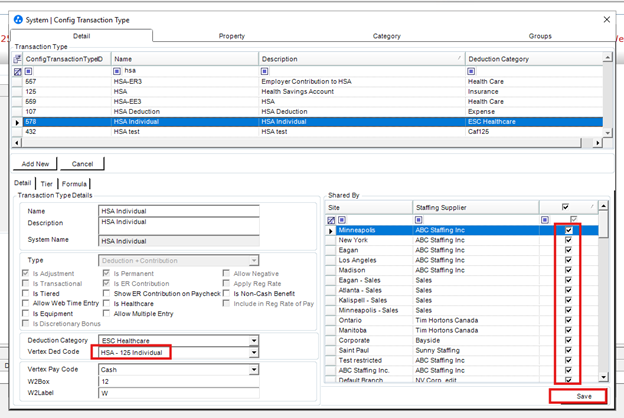624x418 pixels.
Task: Open the Type dropdown arrow
Action: (x=254, y=261)
